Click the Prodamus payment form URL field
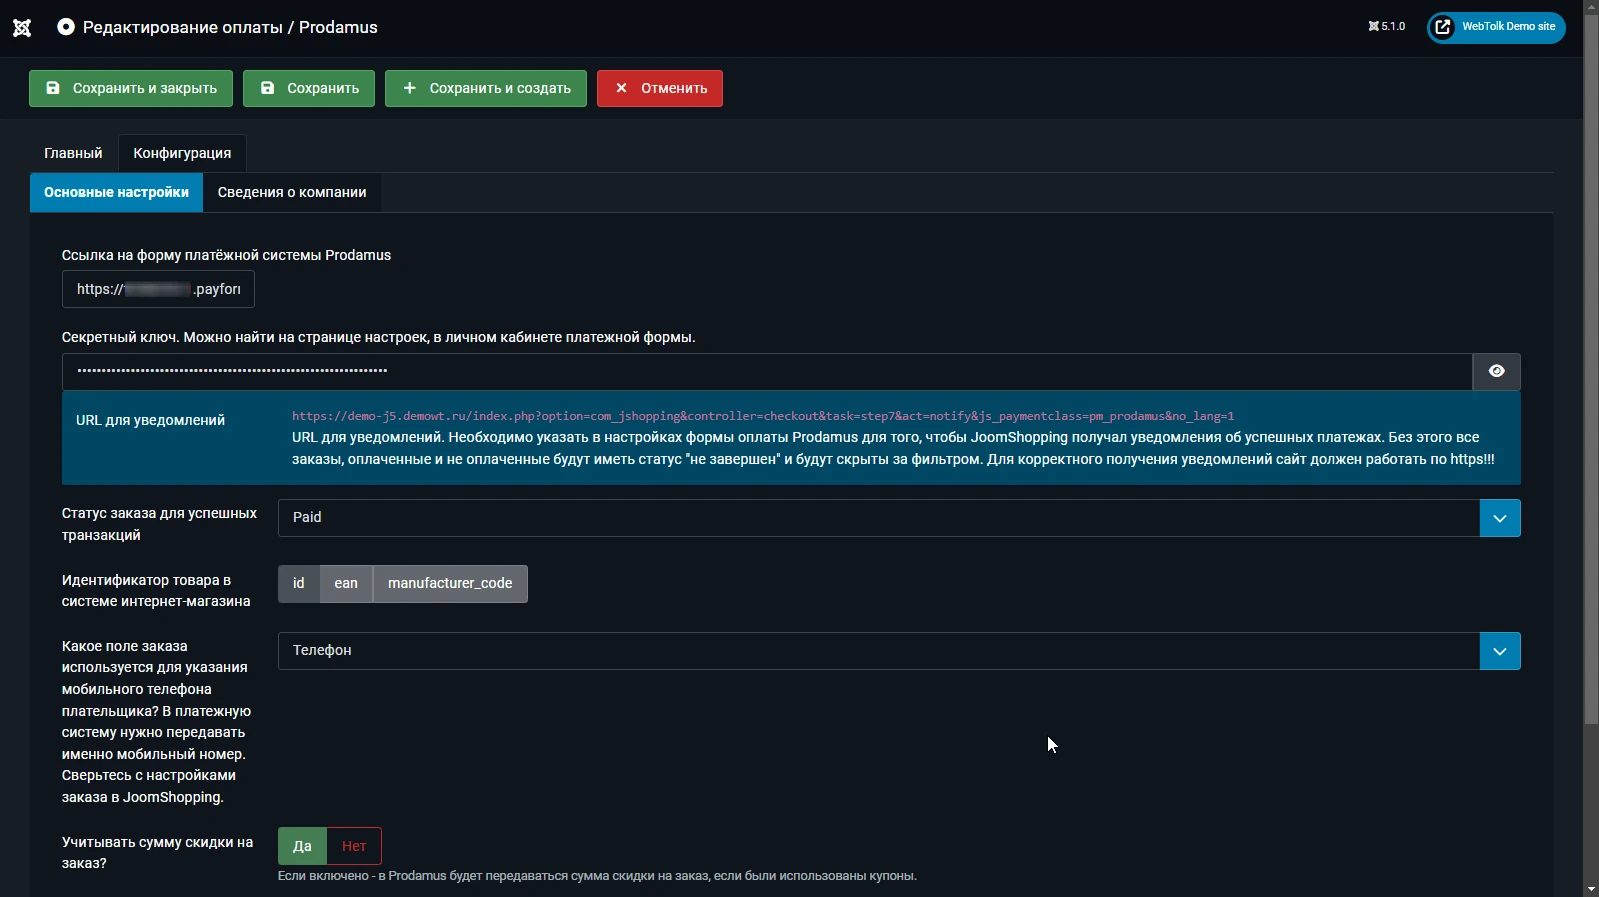This screenshot has width=1599, height=897. point(158,289)
